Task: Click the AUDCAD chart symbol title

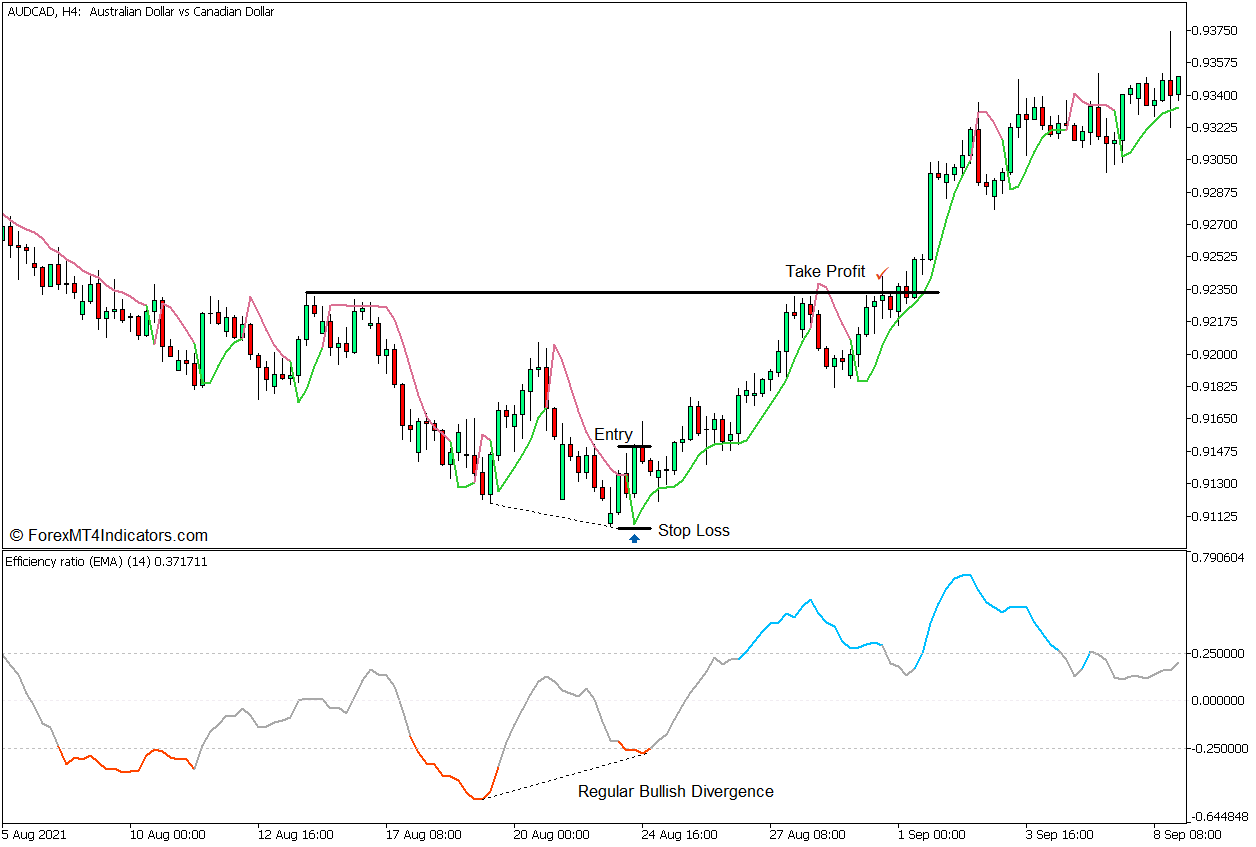Action: point(31,14)
